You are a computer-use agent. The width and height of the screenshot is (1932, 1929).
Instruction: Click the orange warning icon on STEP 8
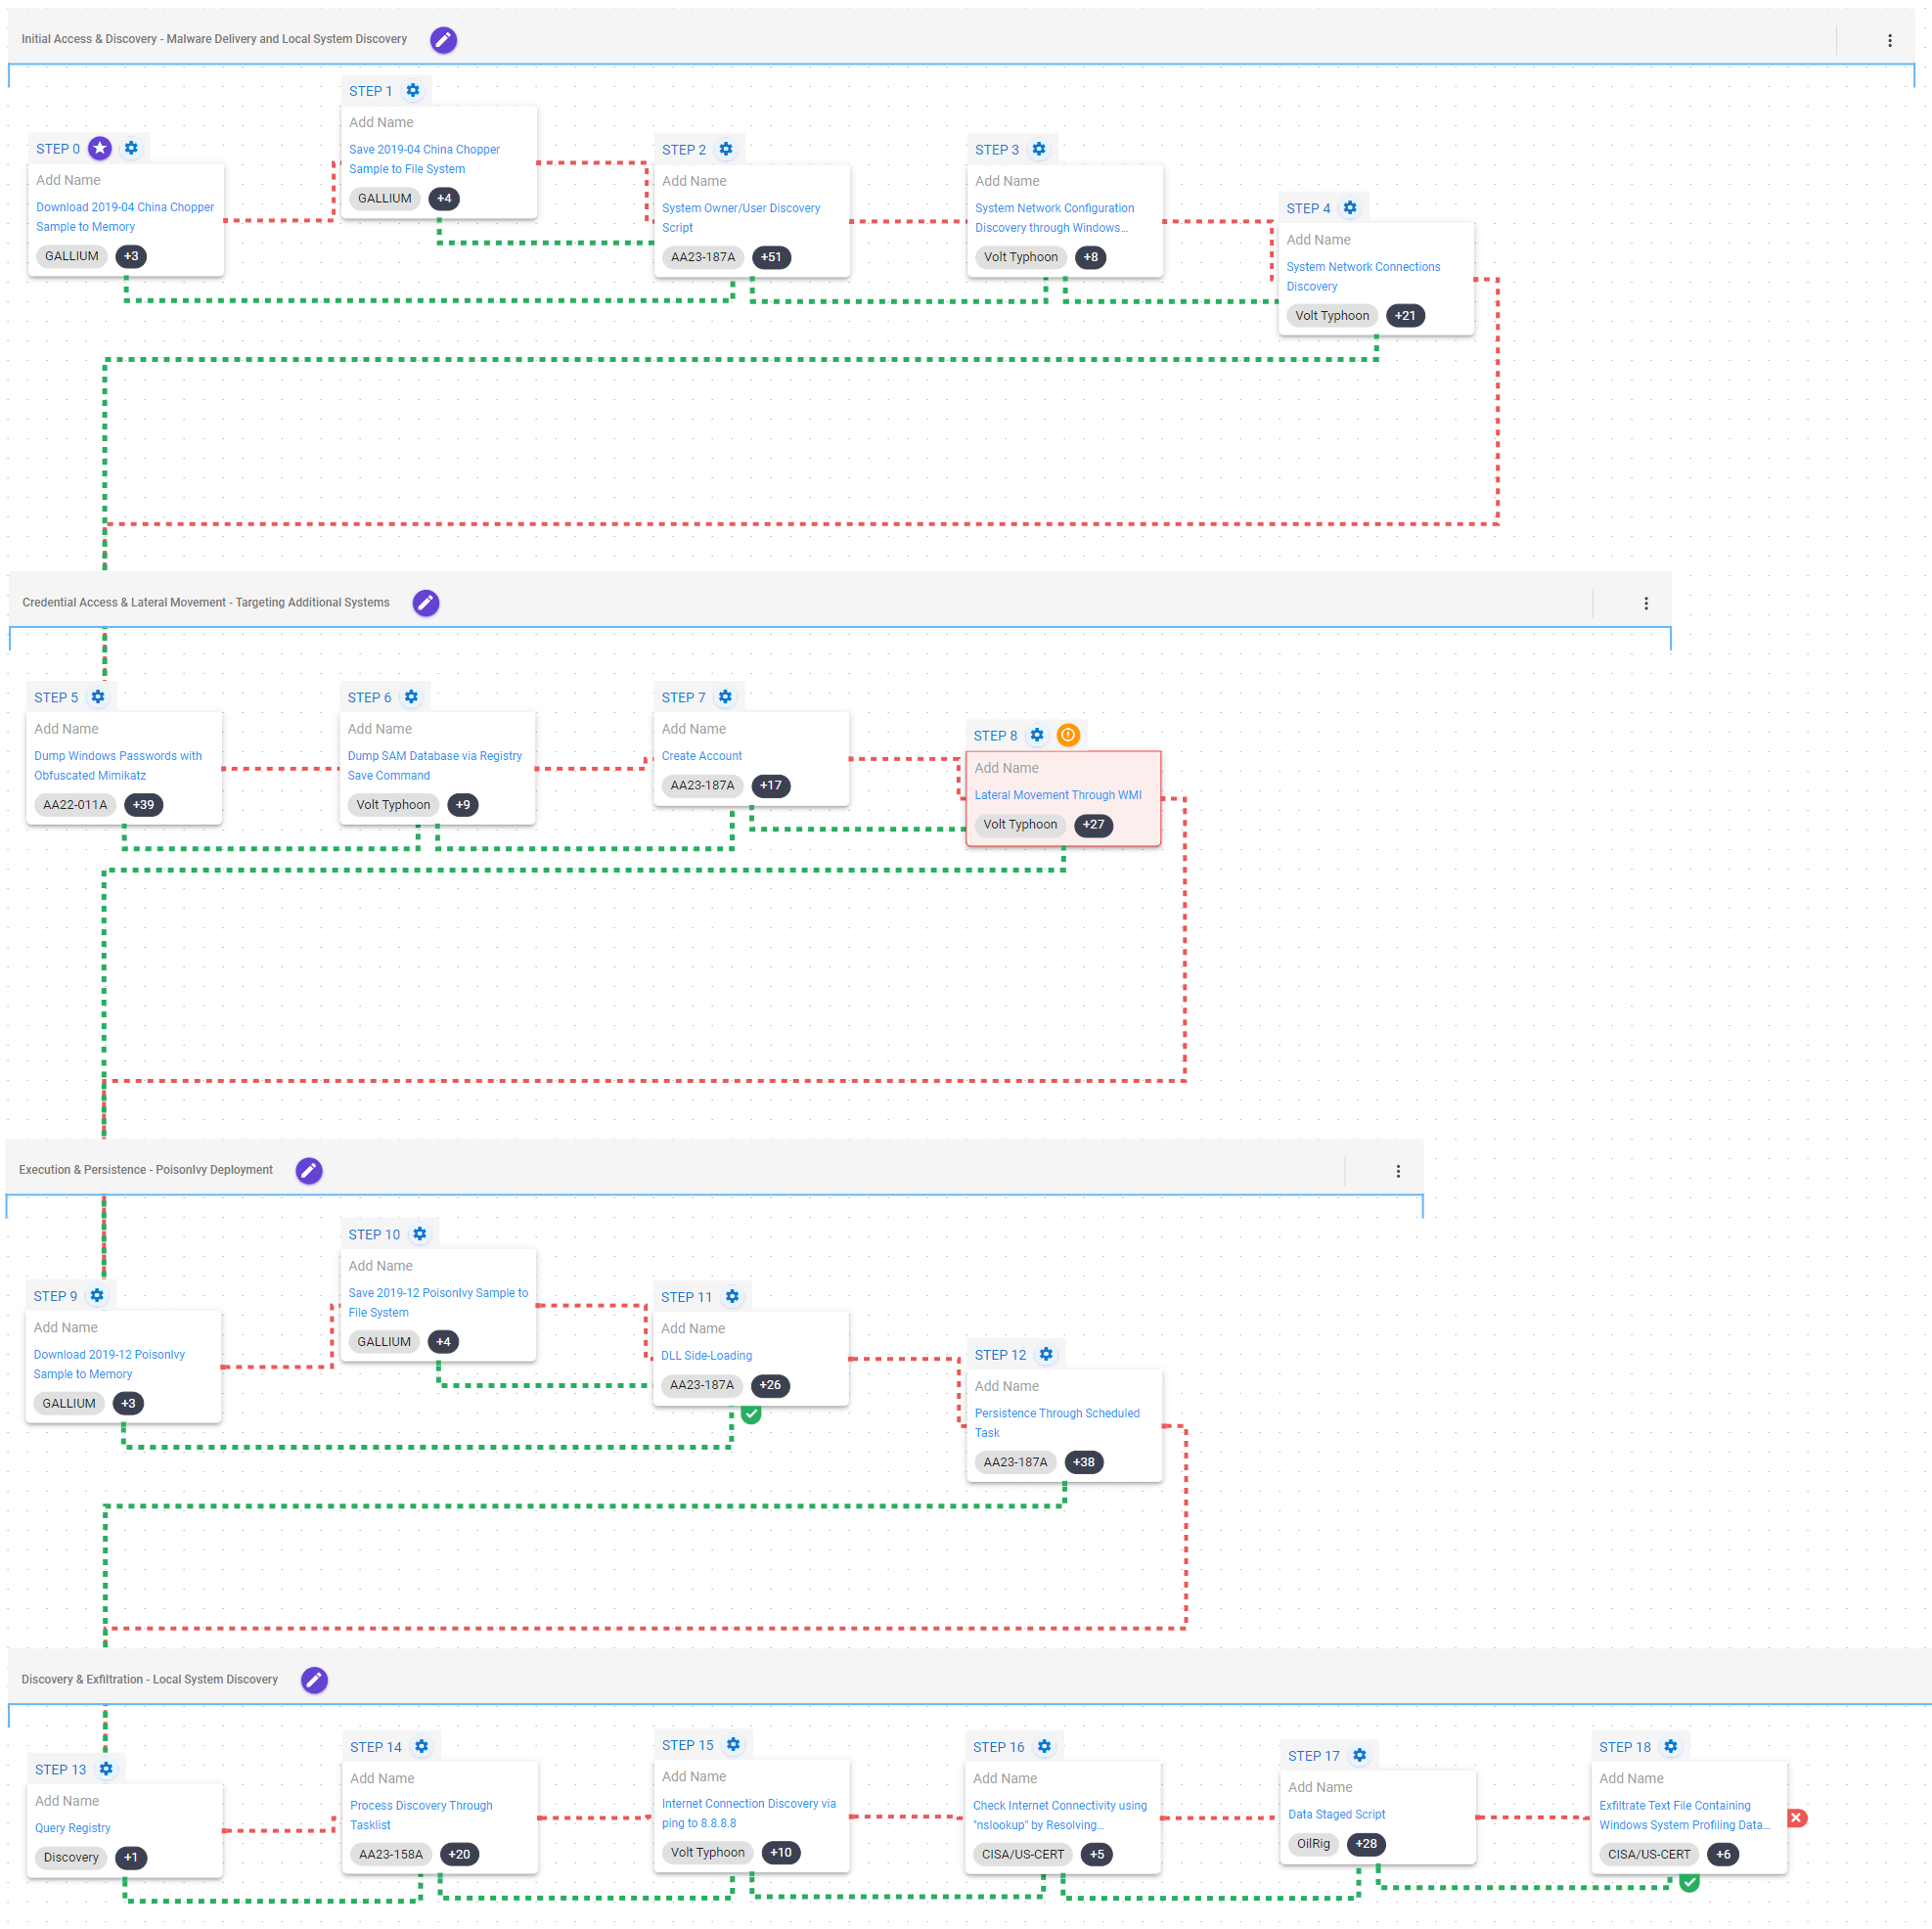(1068, 735)
